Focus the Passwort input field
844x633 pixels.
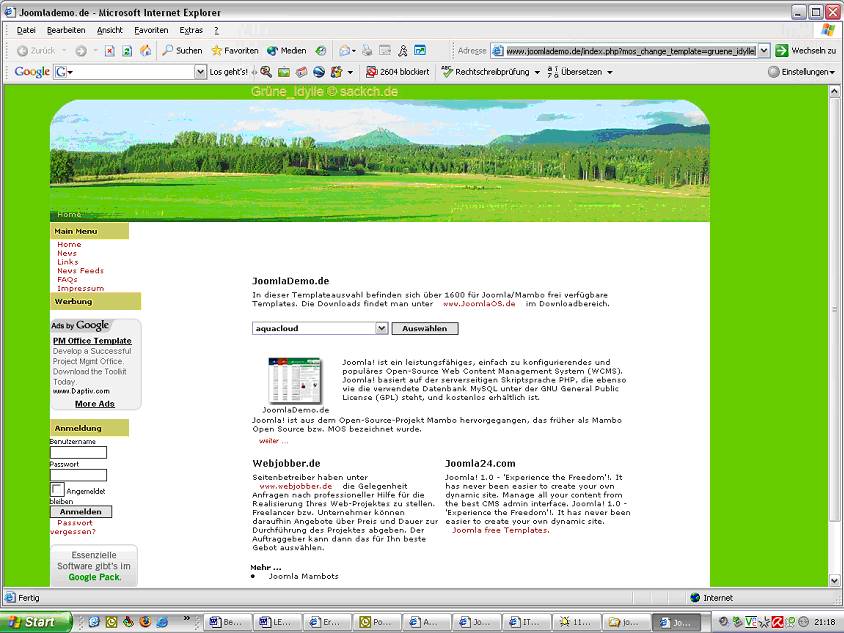point(79,475)
